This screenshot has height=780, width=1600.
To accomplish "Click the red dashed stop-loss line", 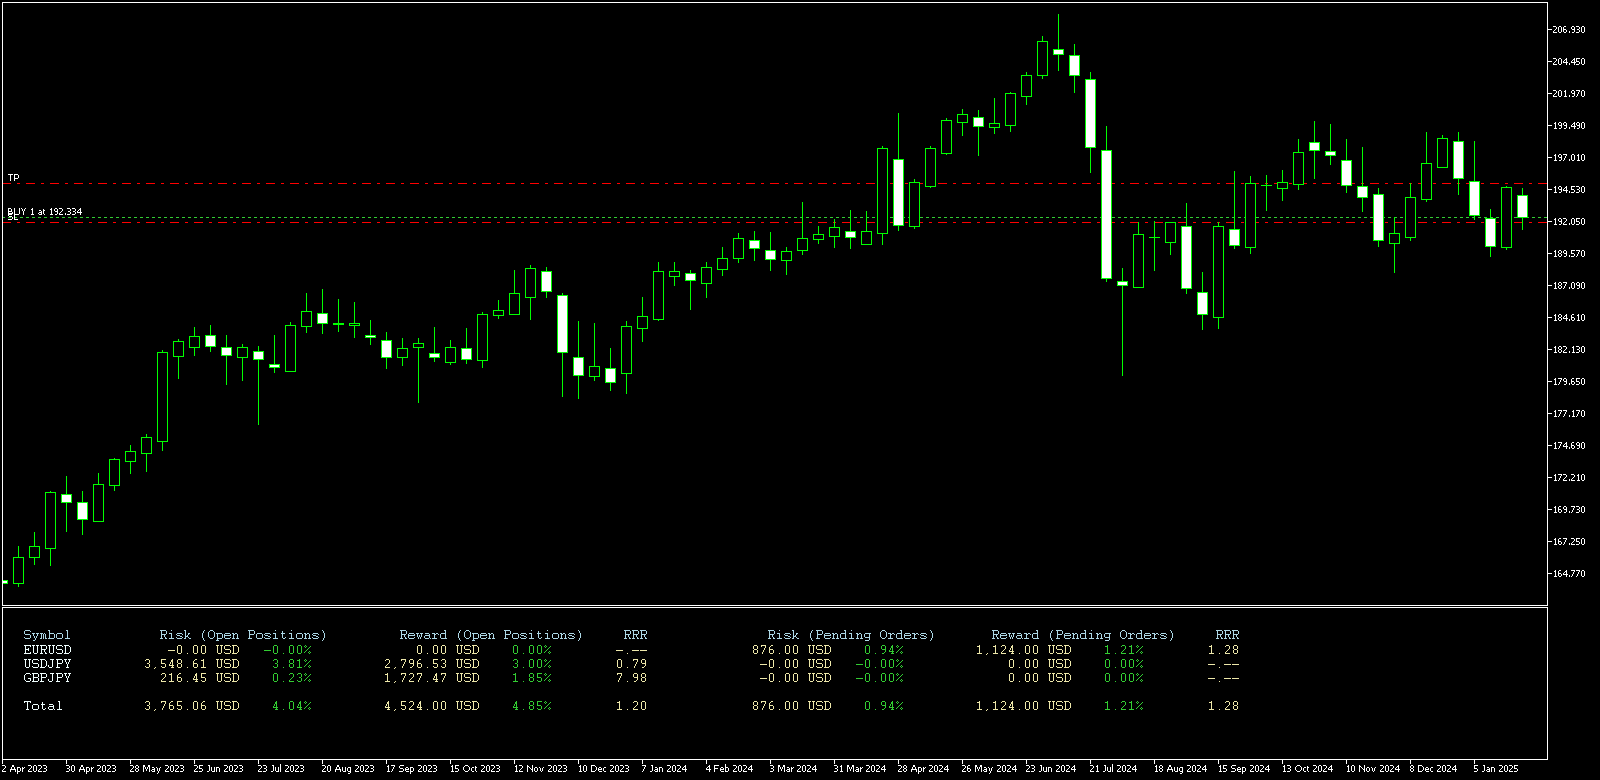I will [x=775, y=222].
